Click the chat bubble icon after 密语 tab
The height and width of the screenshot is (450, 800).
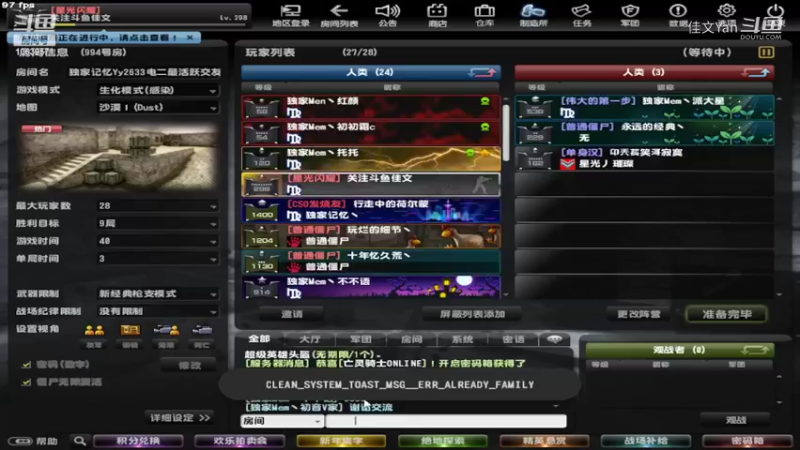(x=555, y=339)
